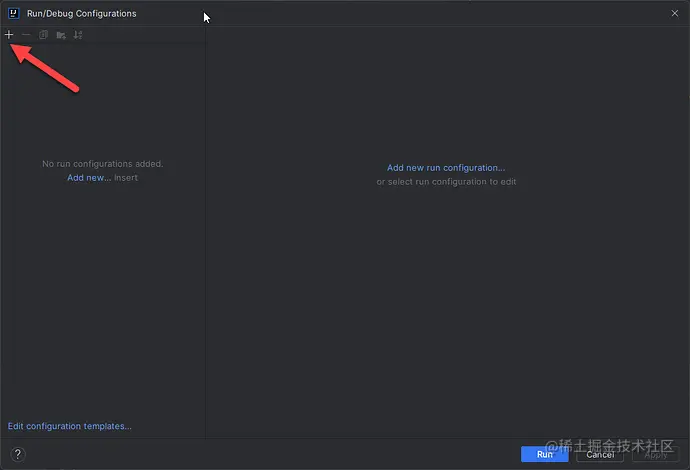The height and width of the screenshot is (470, 690).
Task: Click 'or select run configuration to edit' text
Action: point(446,182)
